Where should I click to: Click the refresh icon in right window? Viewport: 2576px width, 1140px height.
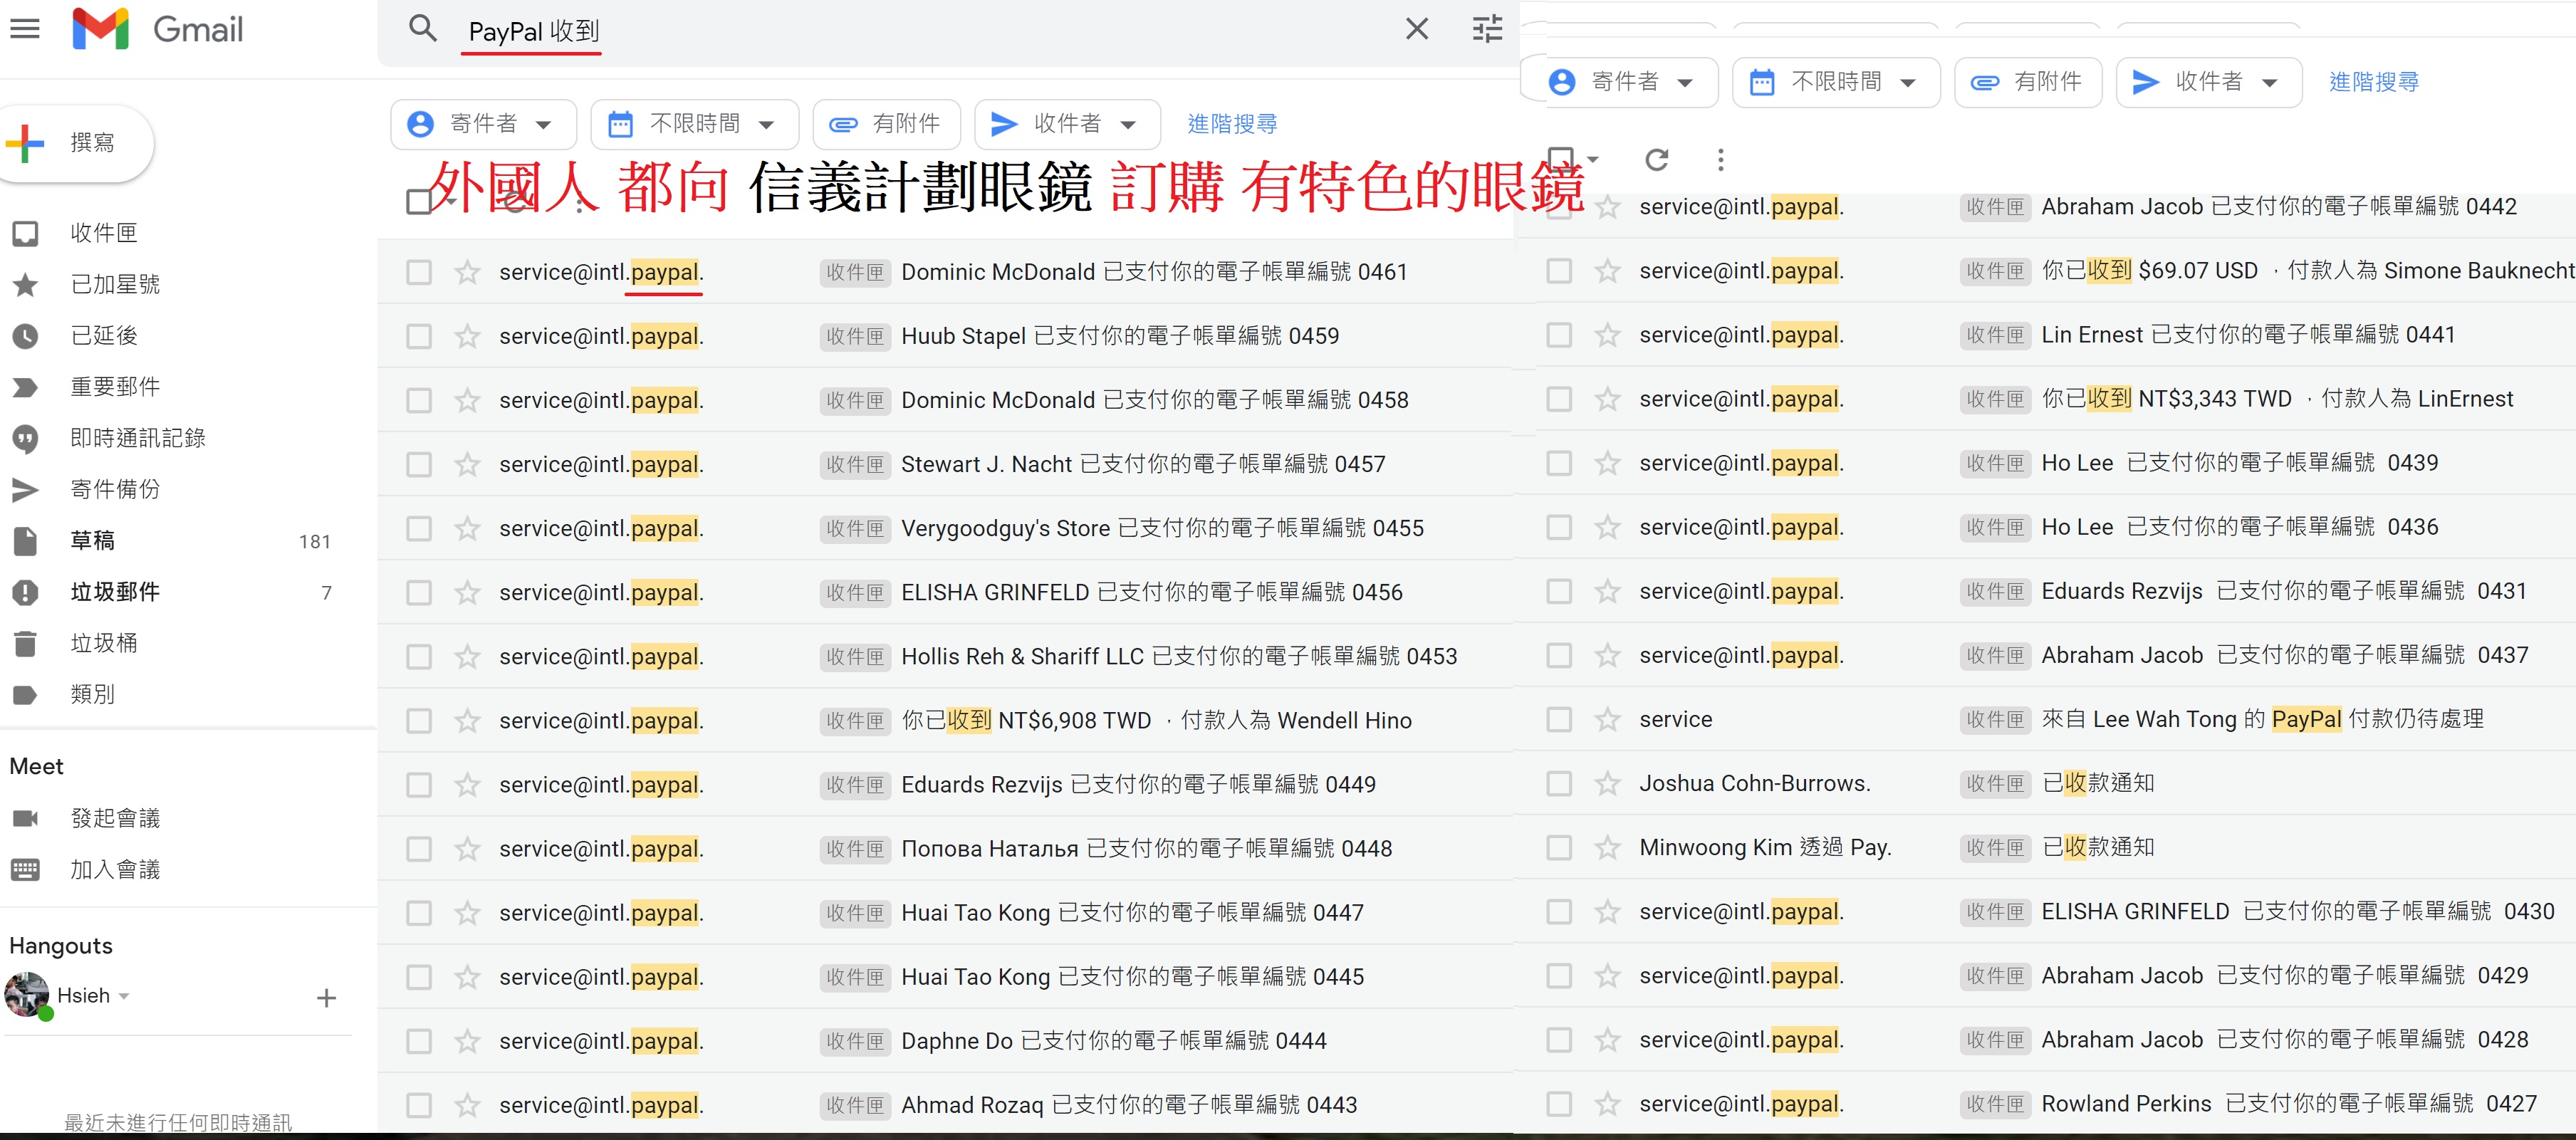pos(1657,159)
